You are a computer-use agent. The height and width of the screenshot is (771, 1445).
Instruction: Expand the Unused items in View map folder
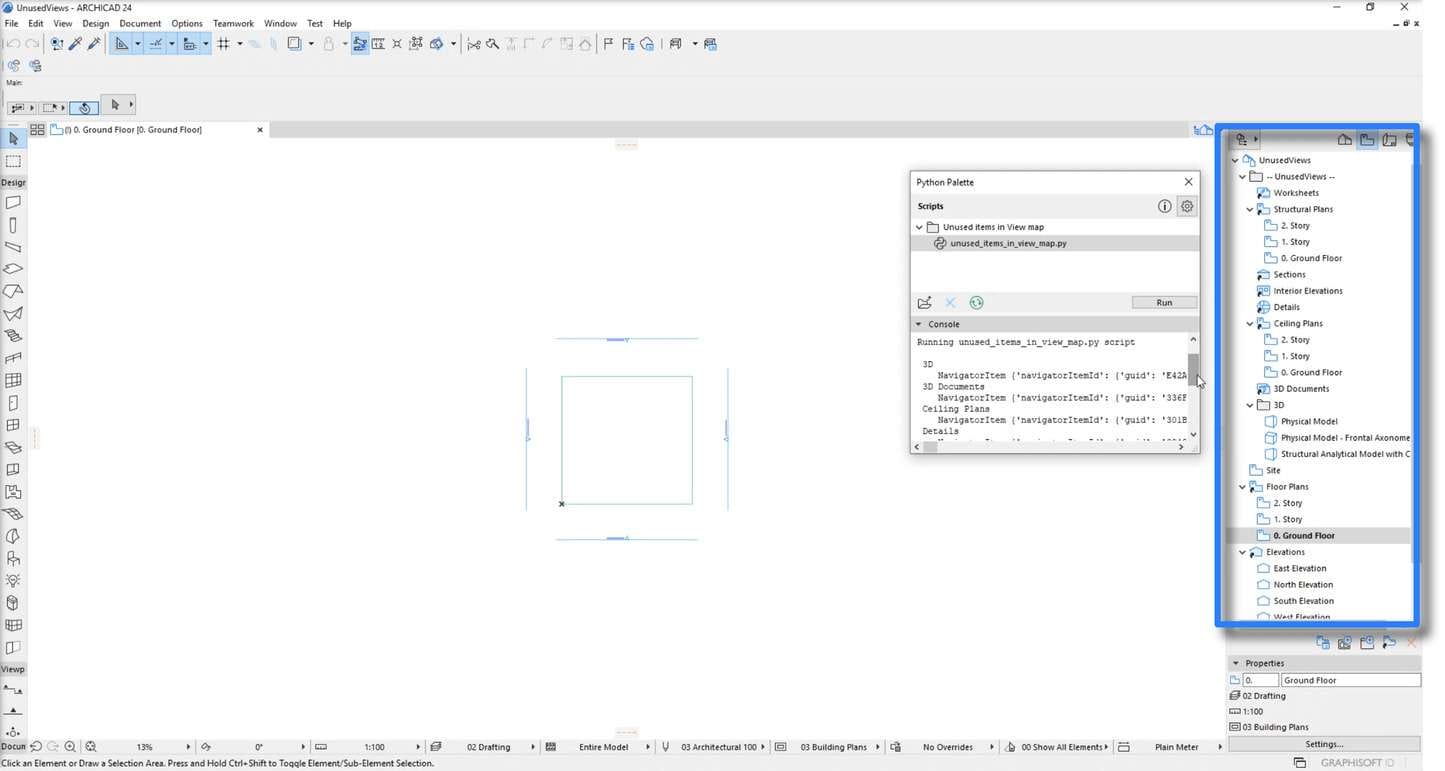coord(919,227)
